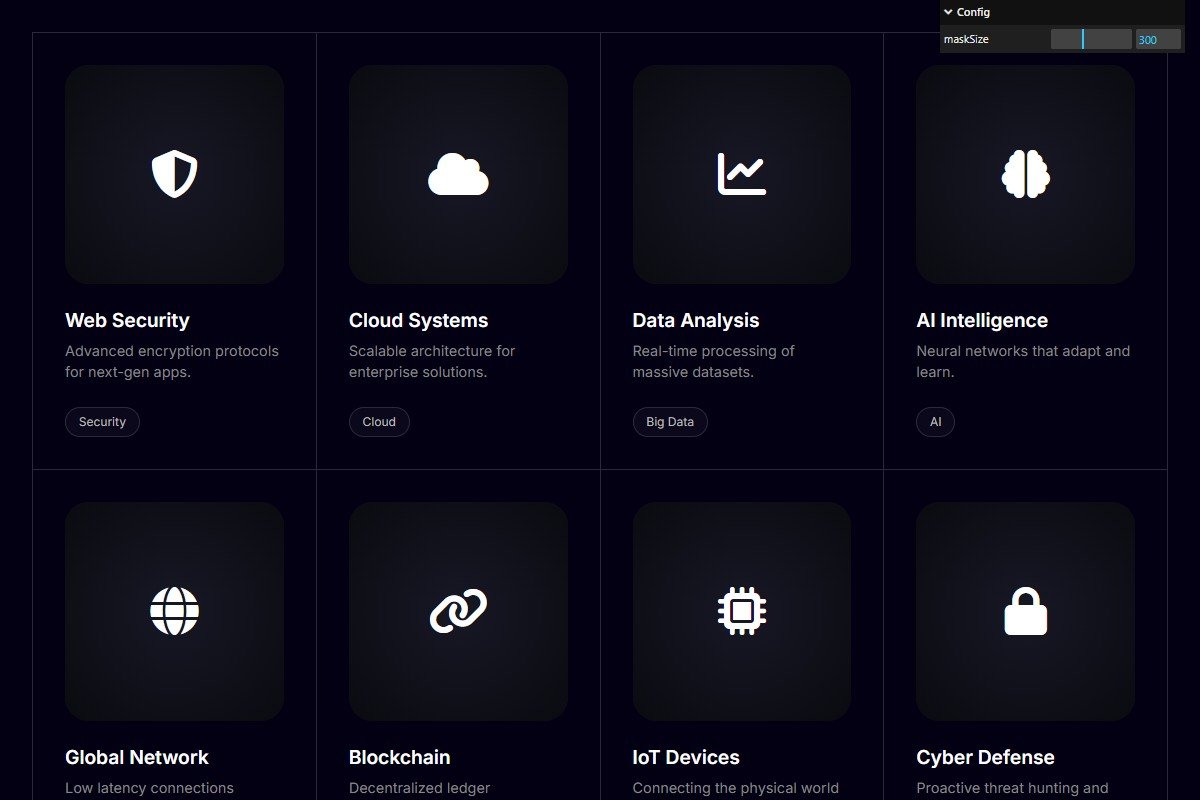
Task: Open the Web Security heading
Action: [127, 321]
